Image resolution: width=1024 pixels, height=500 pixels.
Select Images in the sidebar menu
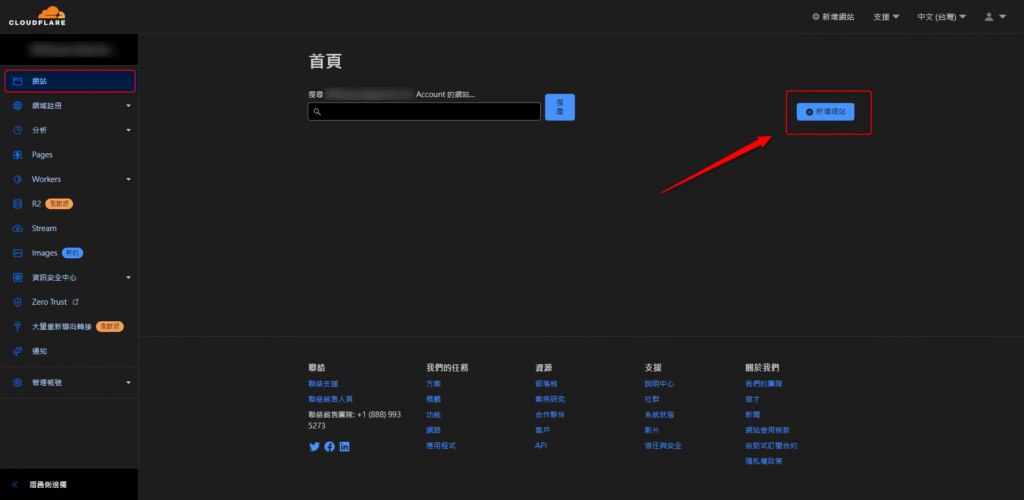(44, 253)
